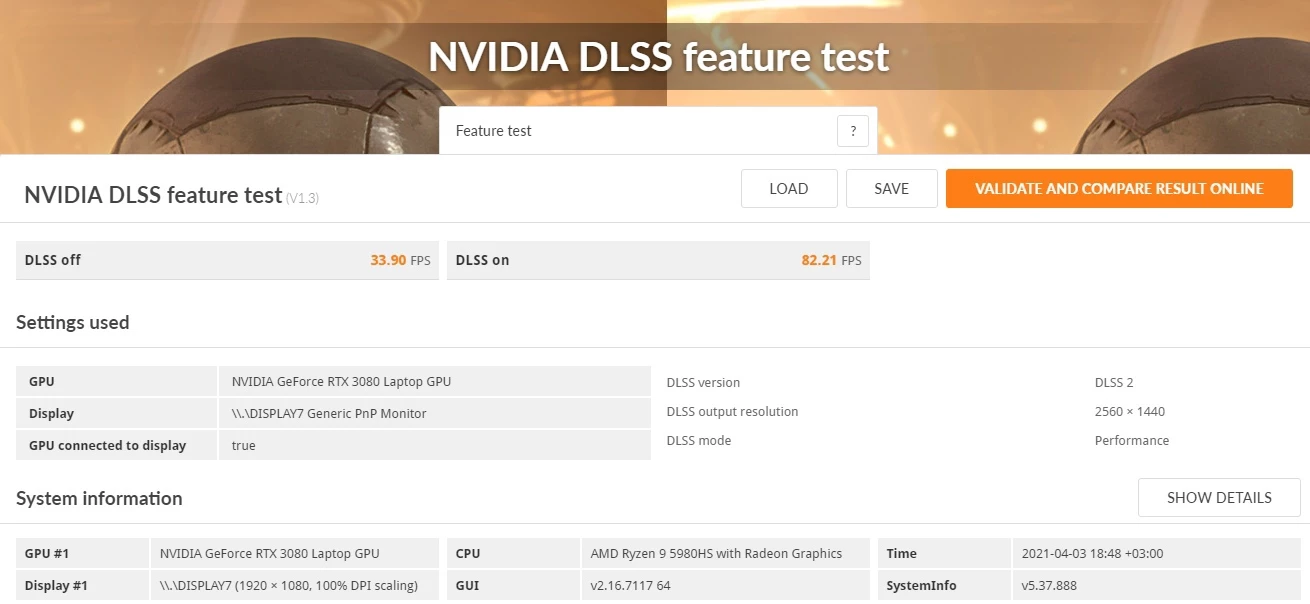Select the Feature test label
This screenshot has width=1310, height=604.
tap(493, 131)
